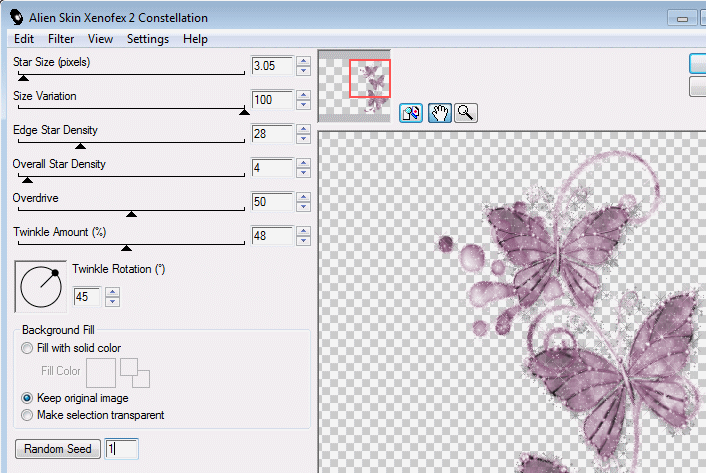Click the Twinkle Amount slider handle
This screenshot has height=473, width=706.
coord(127,248)
